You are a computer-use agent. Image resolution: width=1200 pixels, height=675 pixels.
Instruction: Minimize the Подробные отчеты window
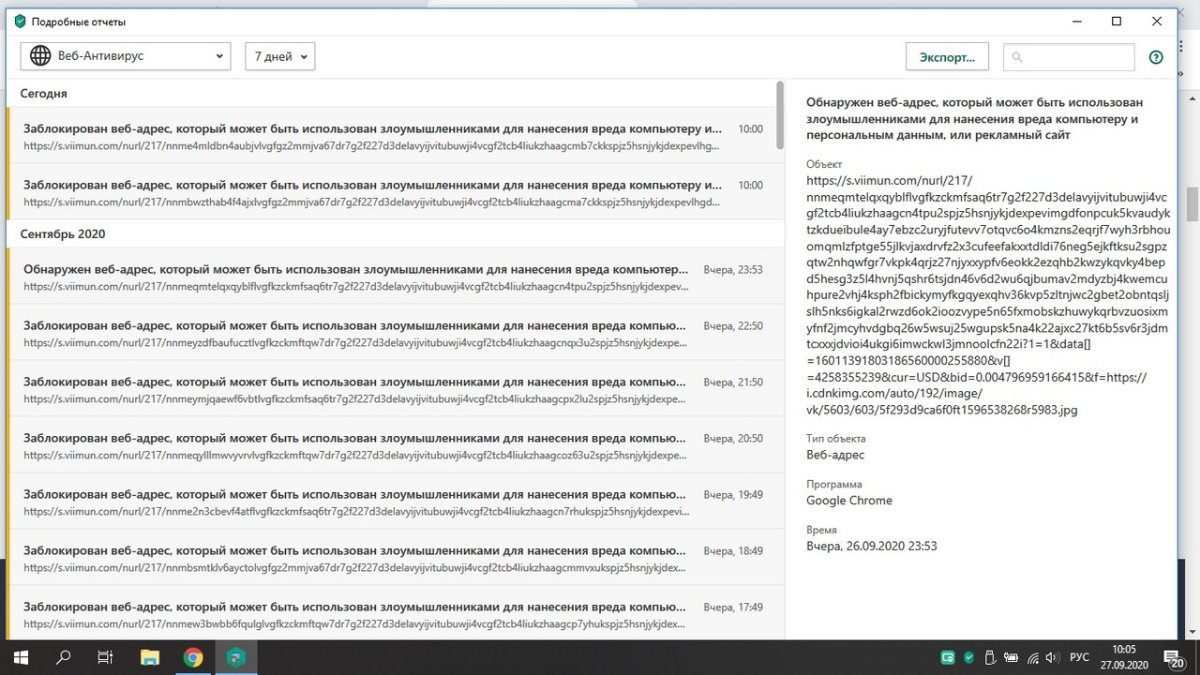(x=1077, y=21)
